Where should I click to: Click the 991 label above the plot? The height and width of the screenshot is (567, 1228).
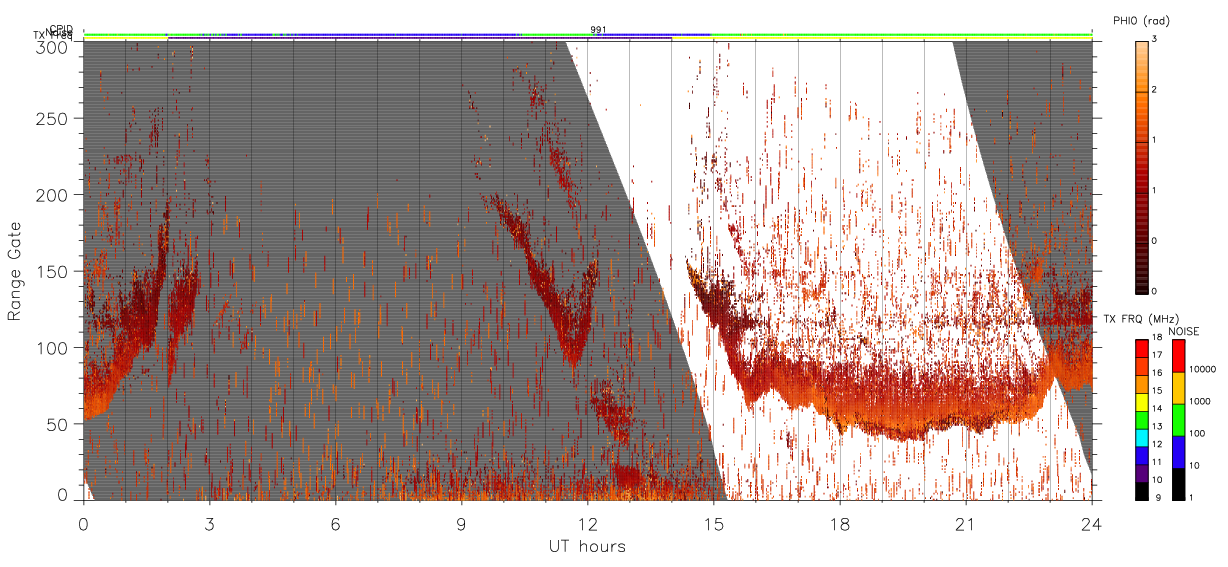(598, 30)
